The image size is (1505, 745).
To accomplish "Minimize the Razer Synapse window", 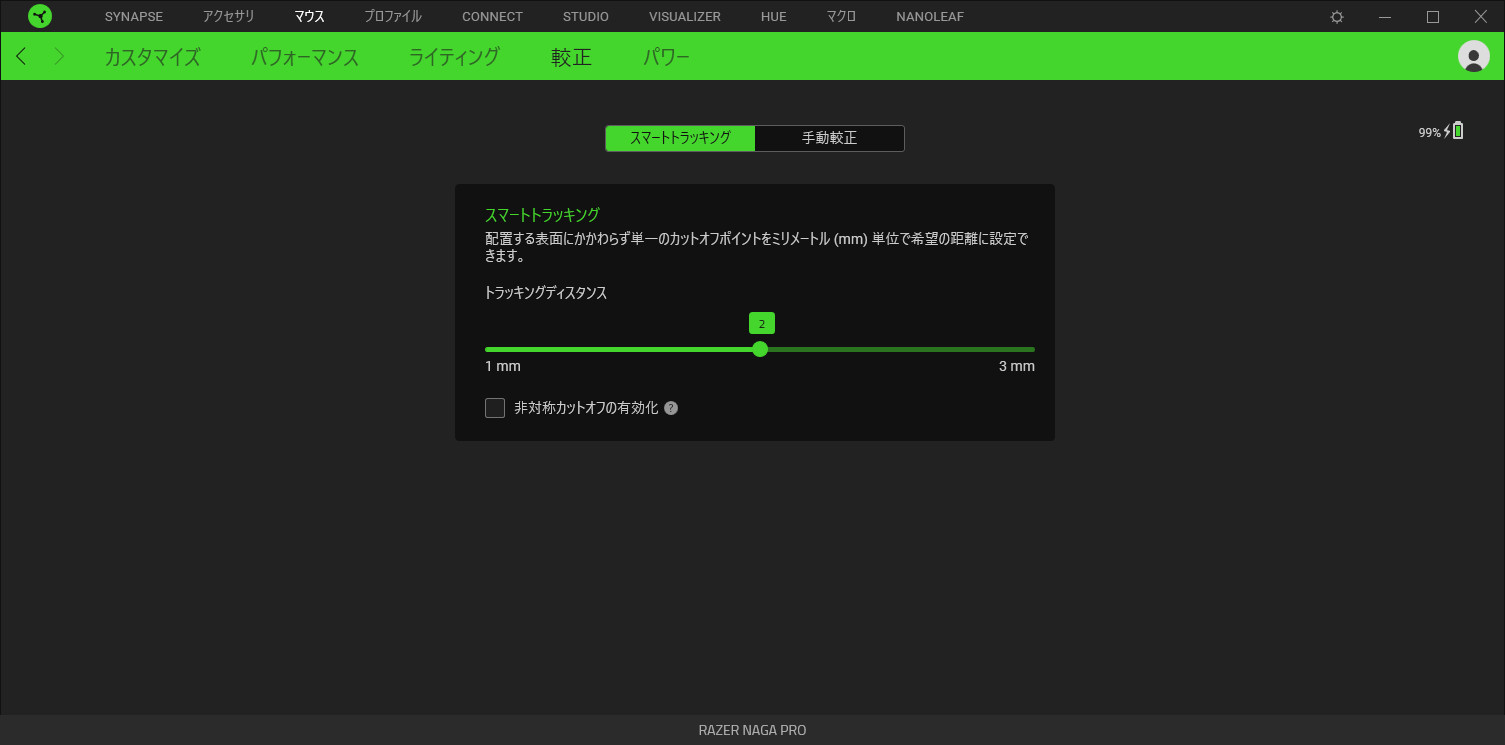I will pos(1385,17).
